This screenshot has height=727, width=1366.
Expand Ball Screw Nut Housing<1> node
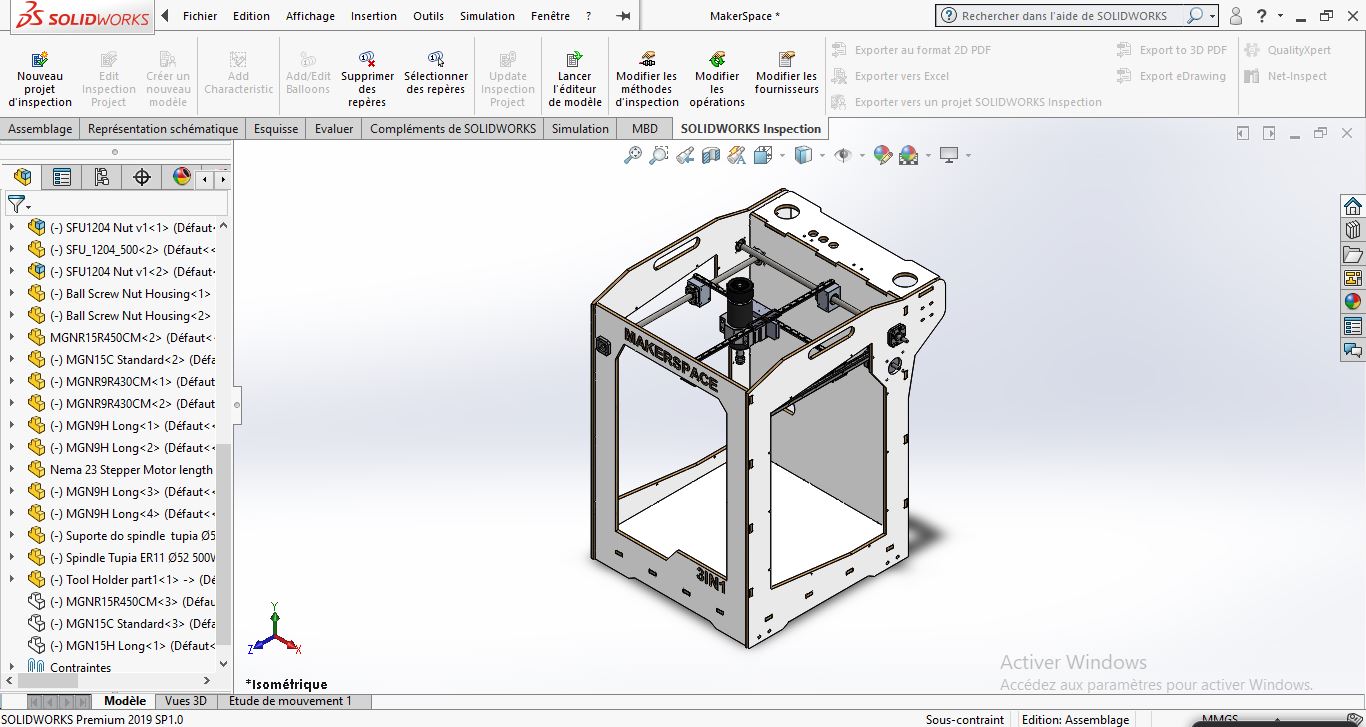click(12, 293)
